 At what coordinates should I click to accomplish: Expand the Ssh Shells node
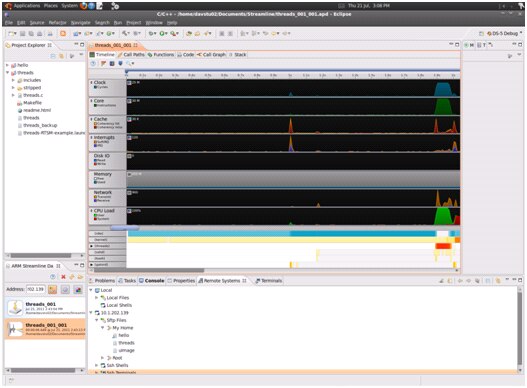point(96,365)
